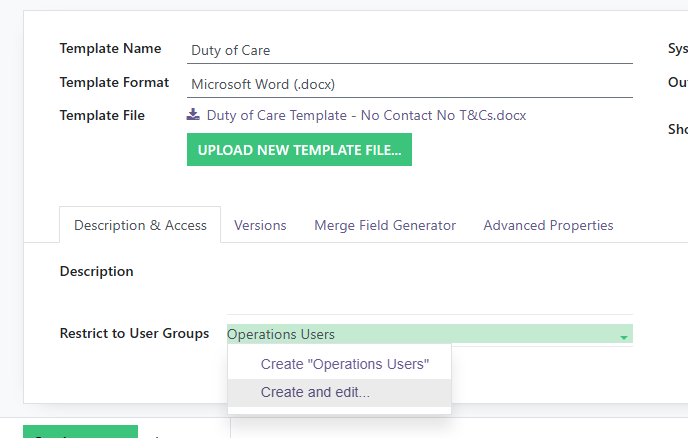The height and width of the screenshot is (438, 688).
Task: Click the Description label
Action: point(96,271)
